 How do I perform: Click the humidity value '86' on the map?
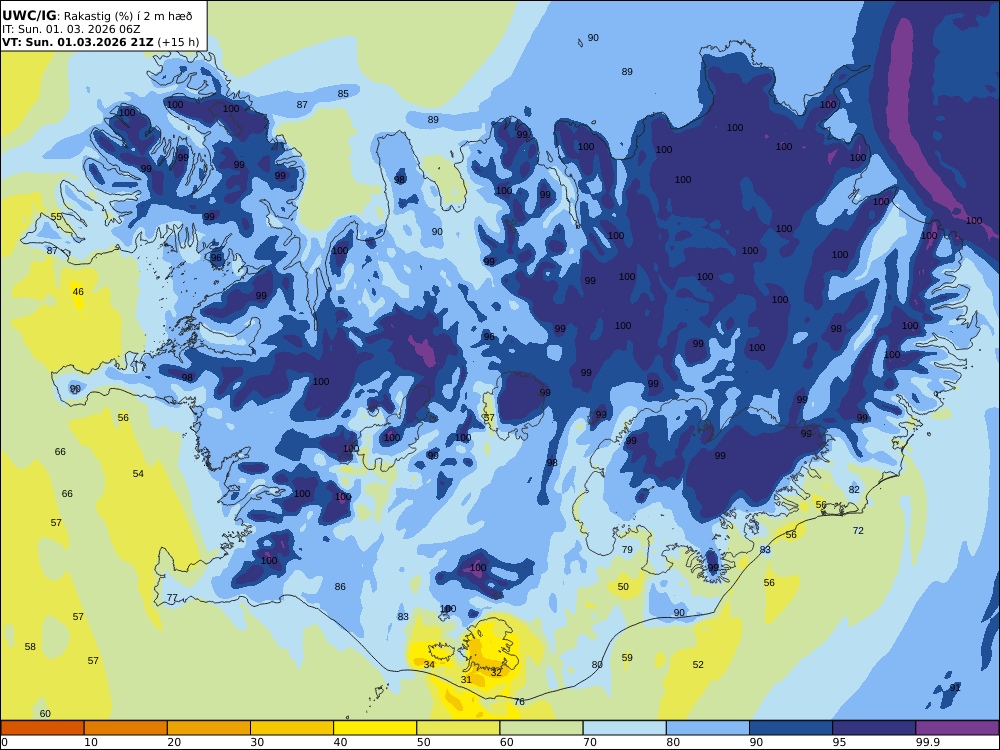(340, 587)
